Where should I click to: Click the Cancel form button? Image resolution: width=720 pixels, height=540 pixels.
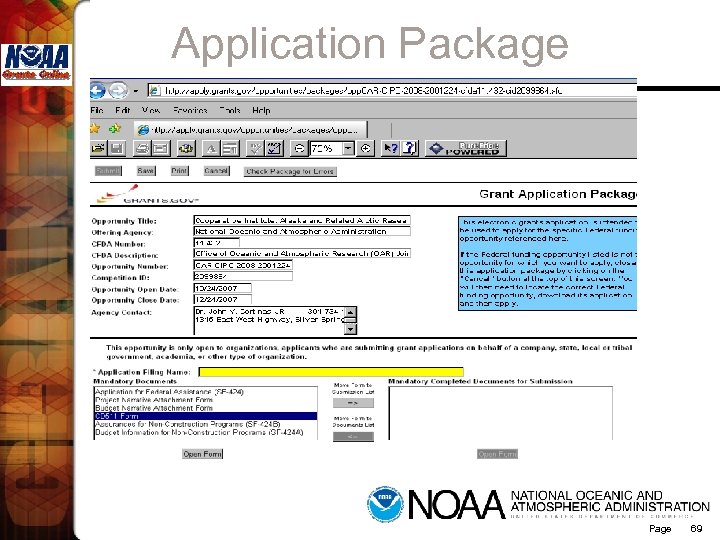[x=216, y=171]
